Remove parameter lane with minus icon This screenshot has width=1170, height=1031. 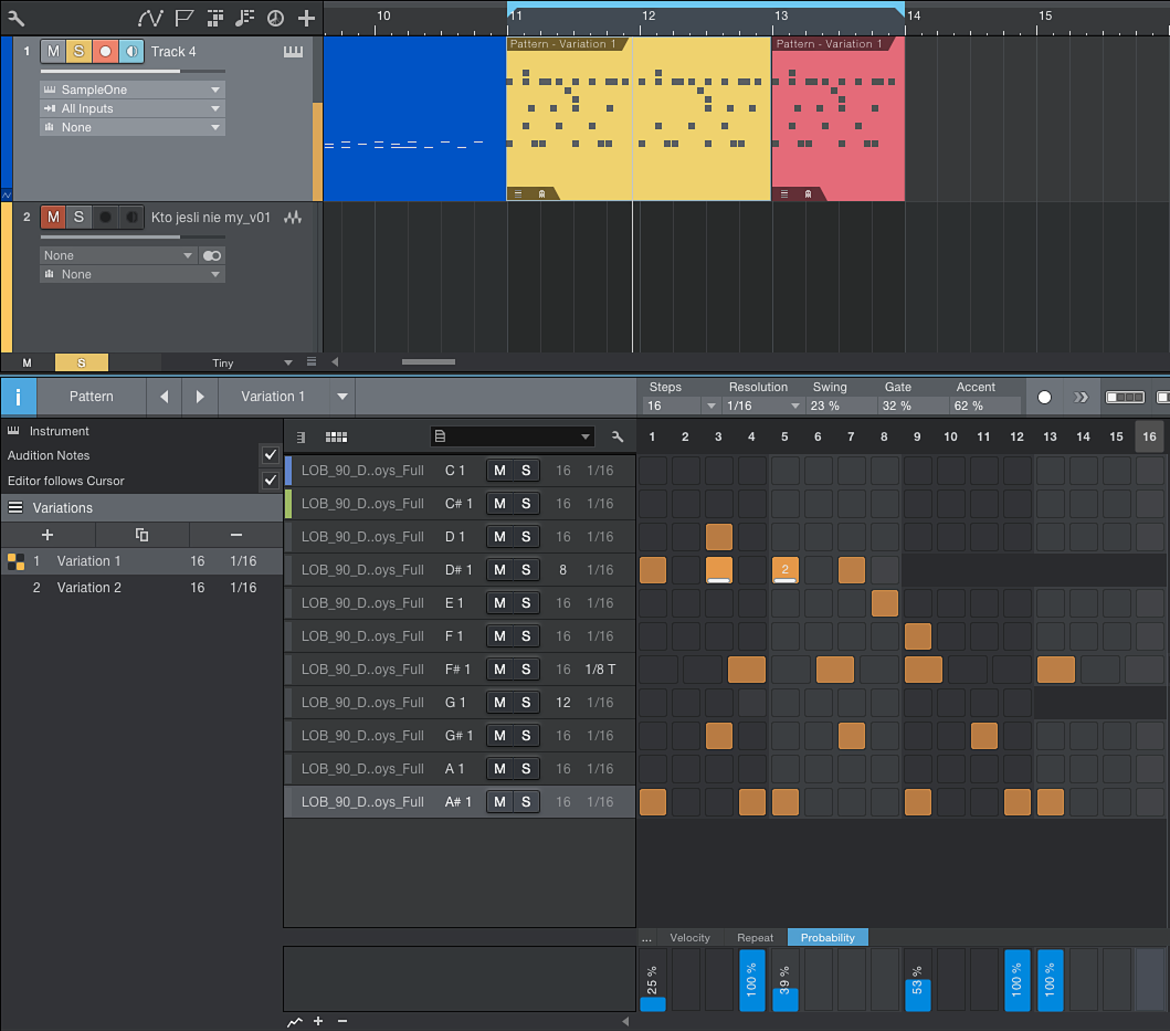click(x=342, y=1021)
